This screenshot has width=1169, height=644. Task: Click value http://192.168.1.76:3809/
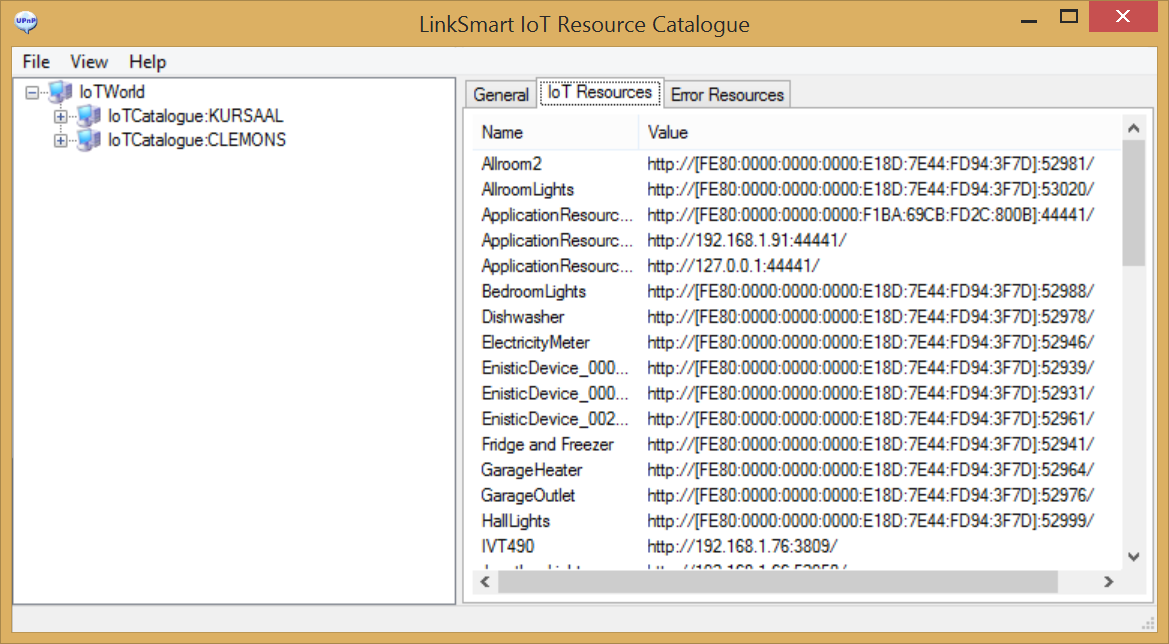tap(742, 546)
